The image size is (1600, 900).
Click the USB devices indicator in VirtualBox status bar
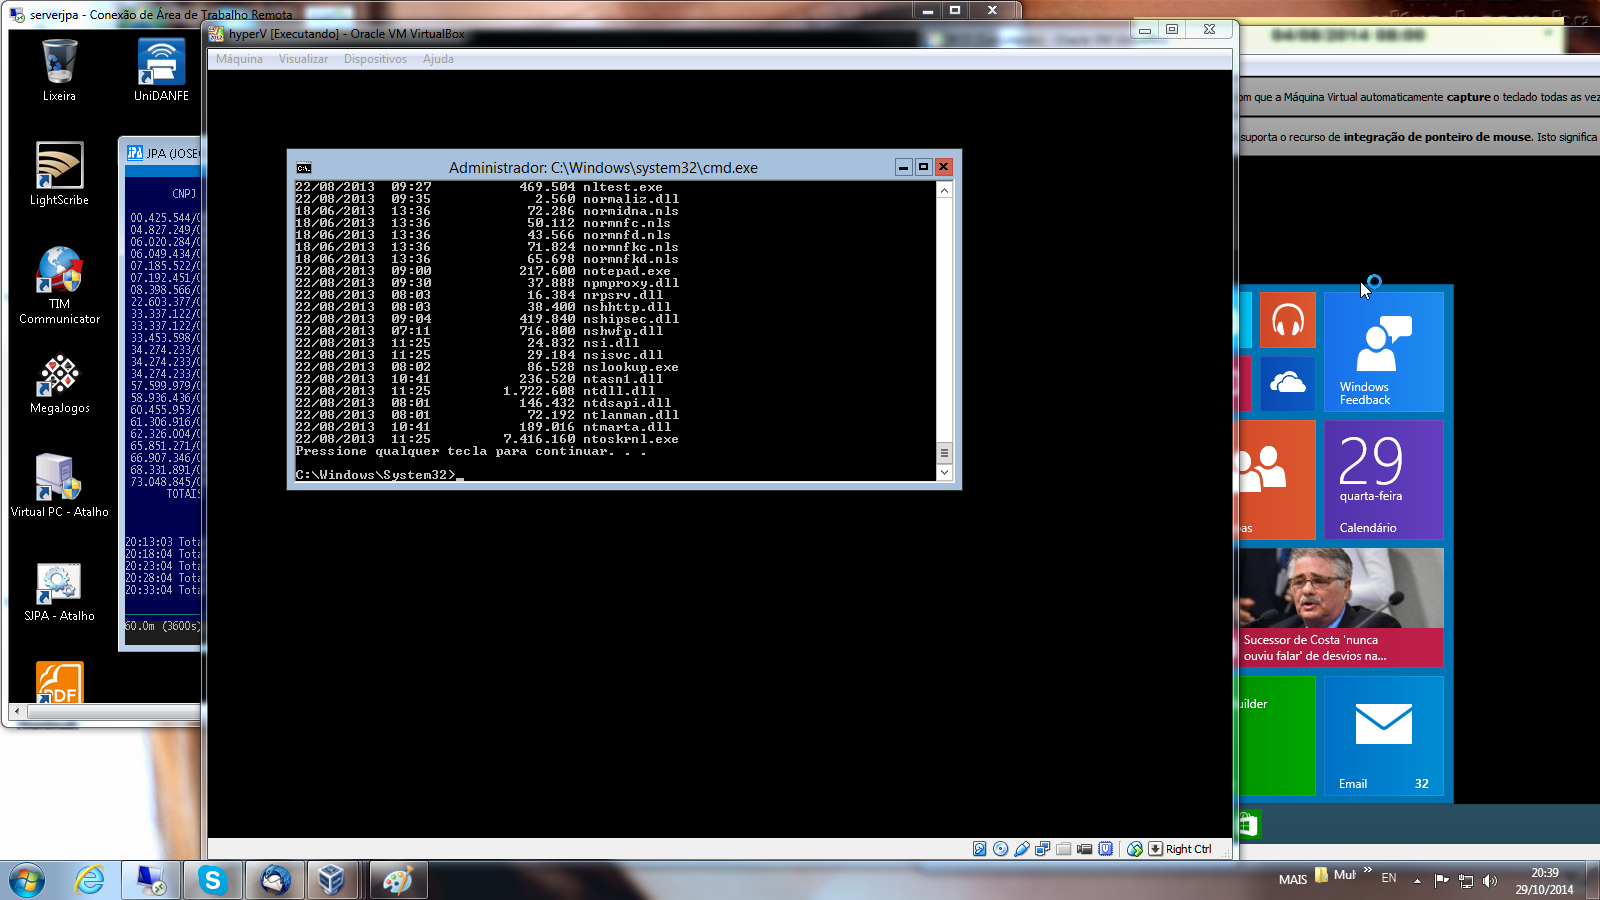(x=1022, y=849)
